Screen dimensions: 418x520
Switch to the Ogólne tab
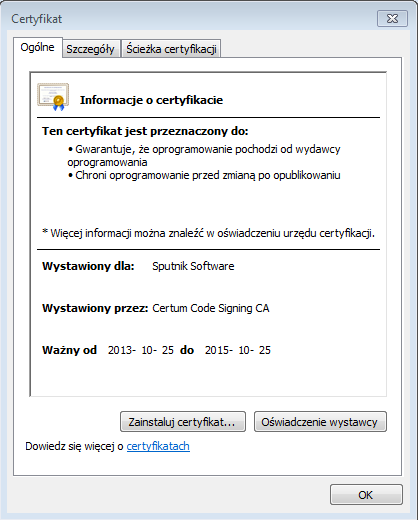pos(38,47)
